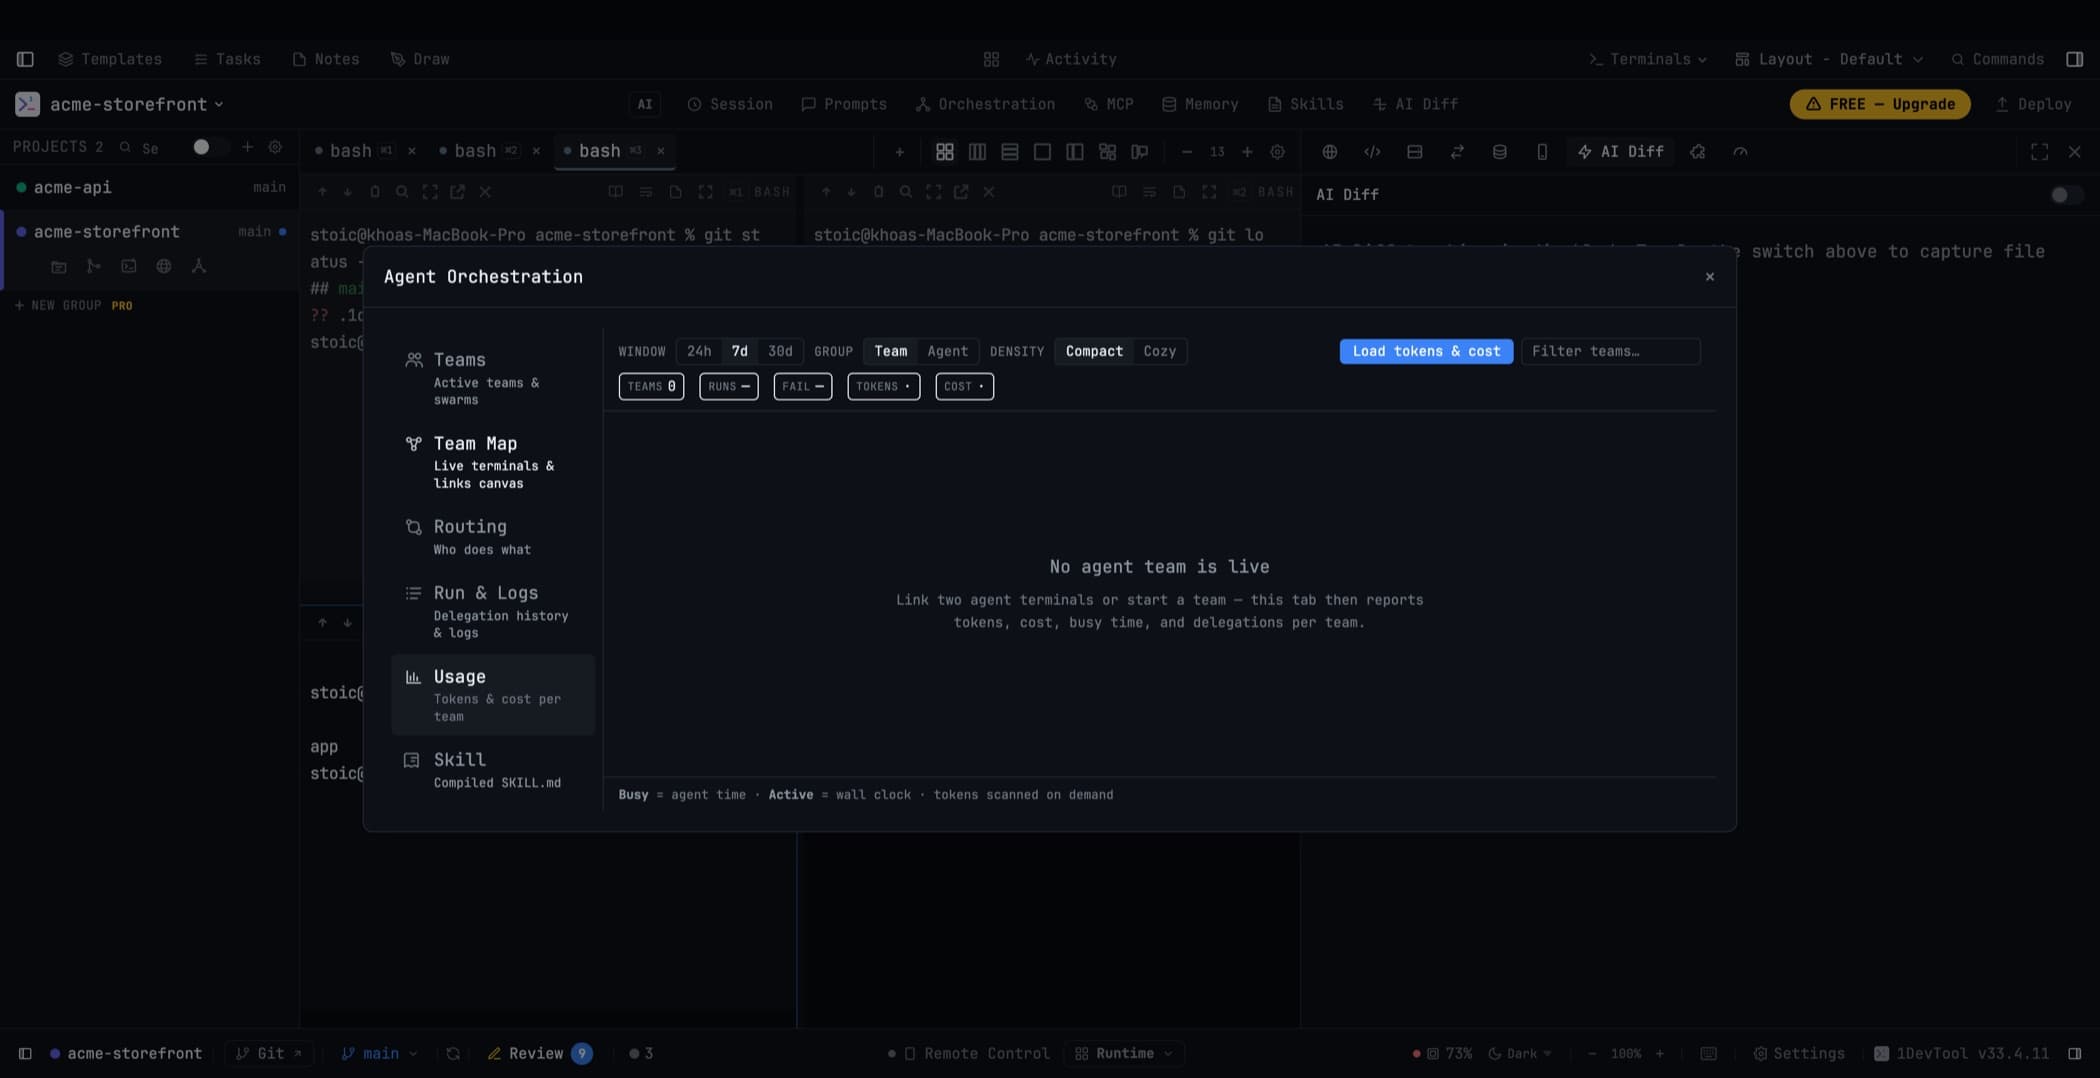Choose Cozy density
This screenshot has width=2100, height=1078.
click(1159, 351)
